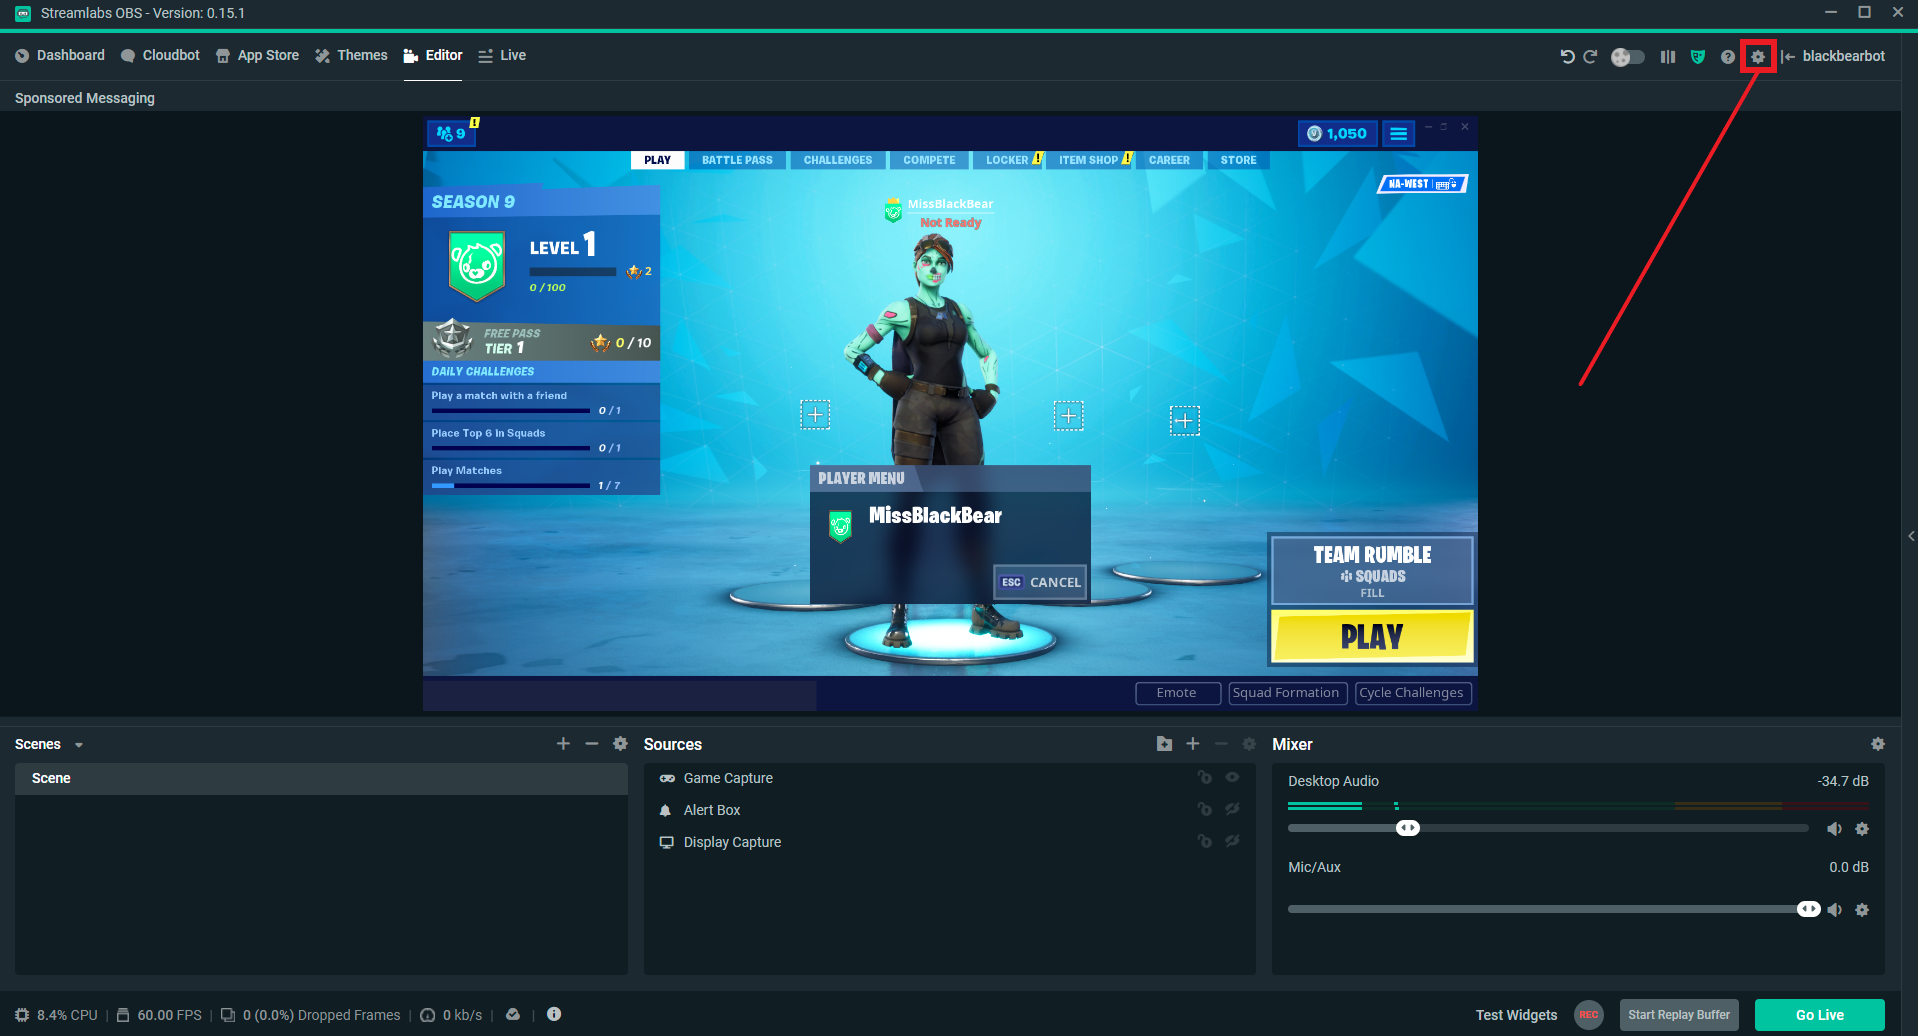Select the Alert Box source

point(950,810)
